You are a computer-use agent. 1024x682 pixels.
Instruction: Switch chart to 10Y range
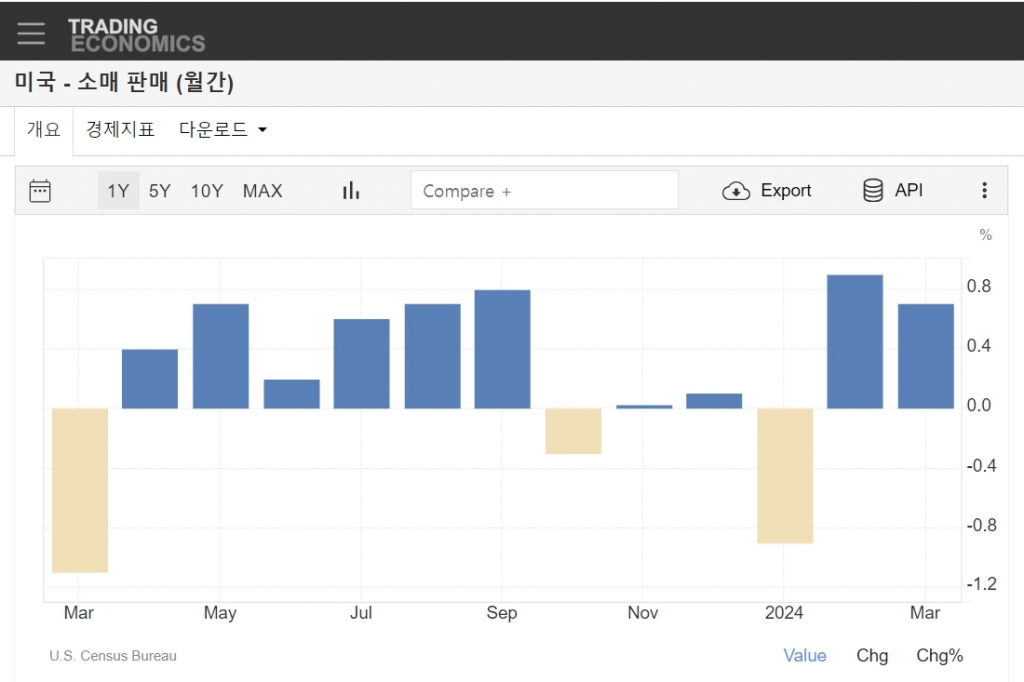[207, 191]
